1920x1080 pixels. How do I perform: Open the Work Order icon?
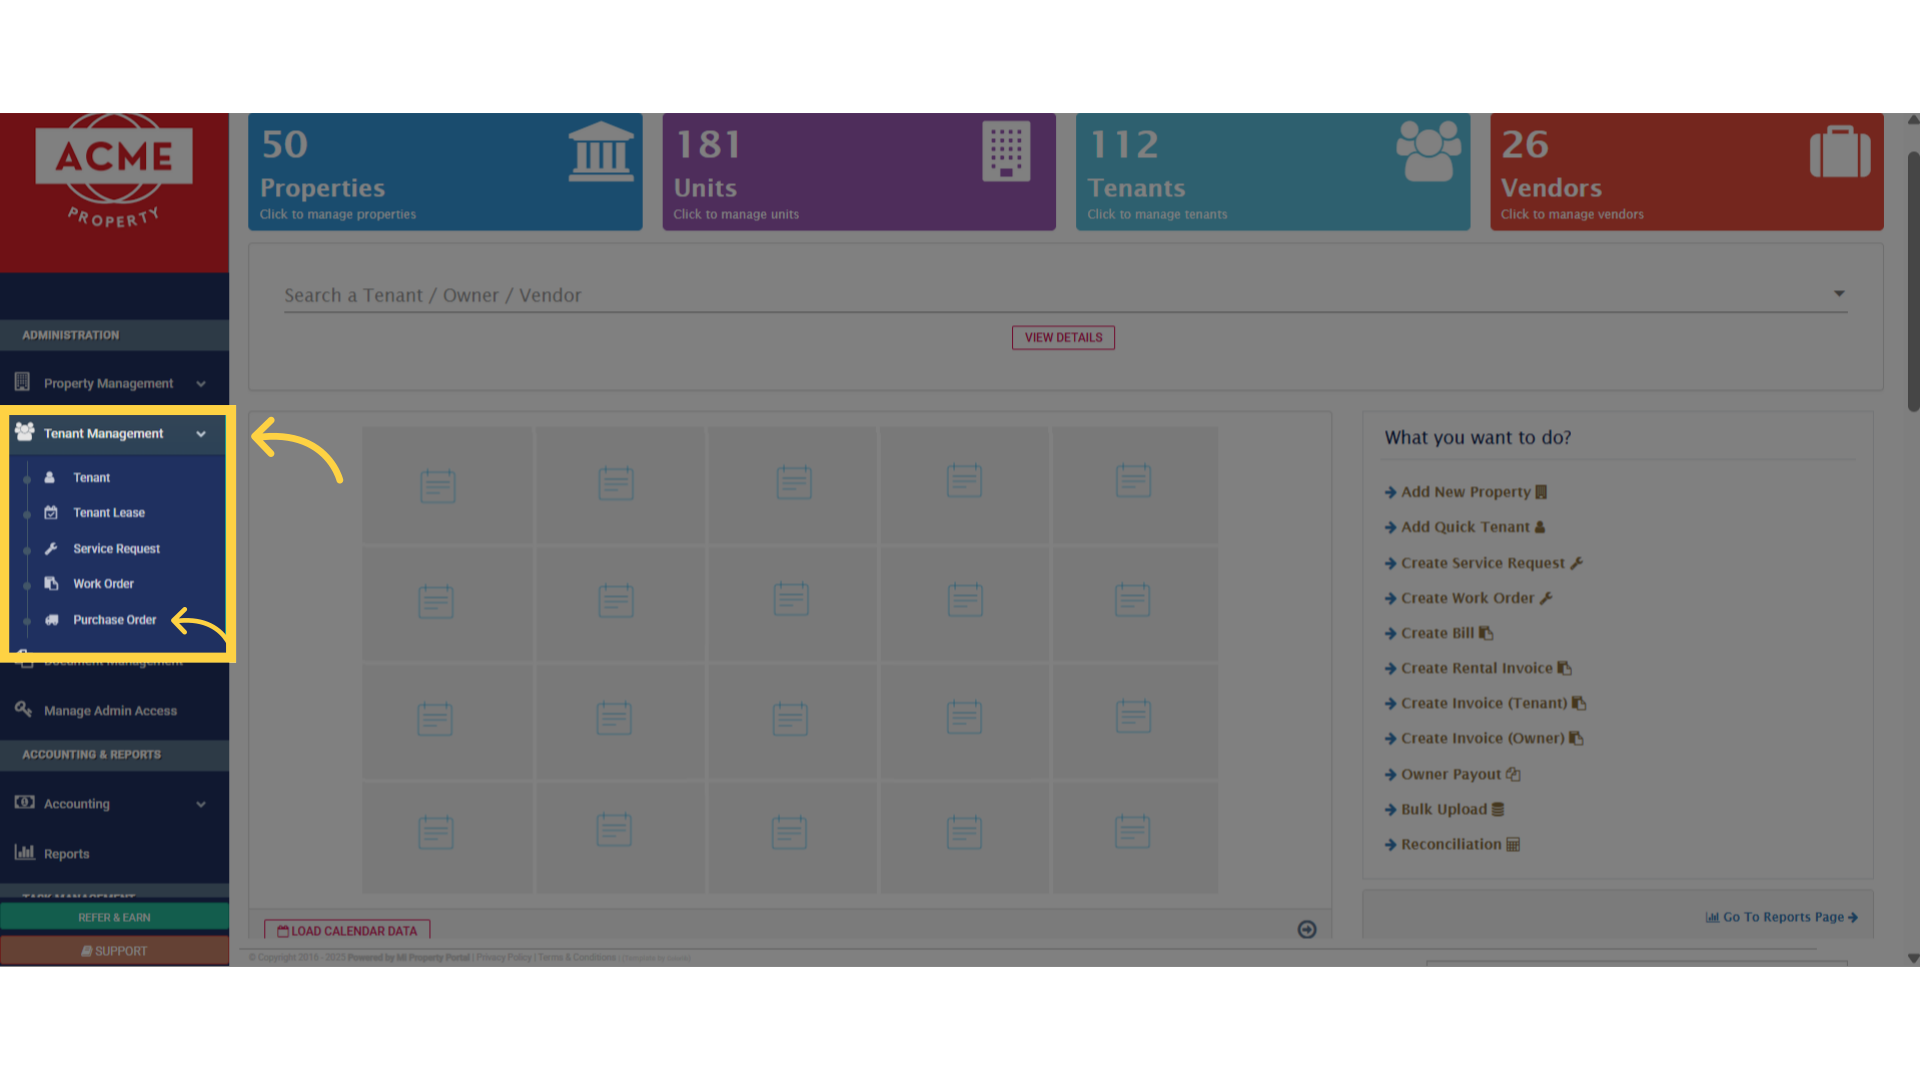pyautogui.click(x=52, y=583)
